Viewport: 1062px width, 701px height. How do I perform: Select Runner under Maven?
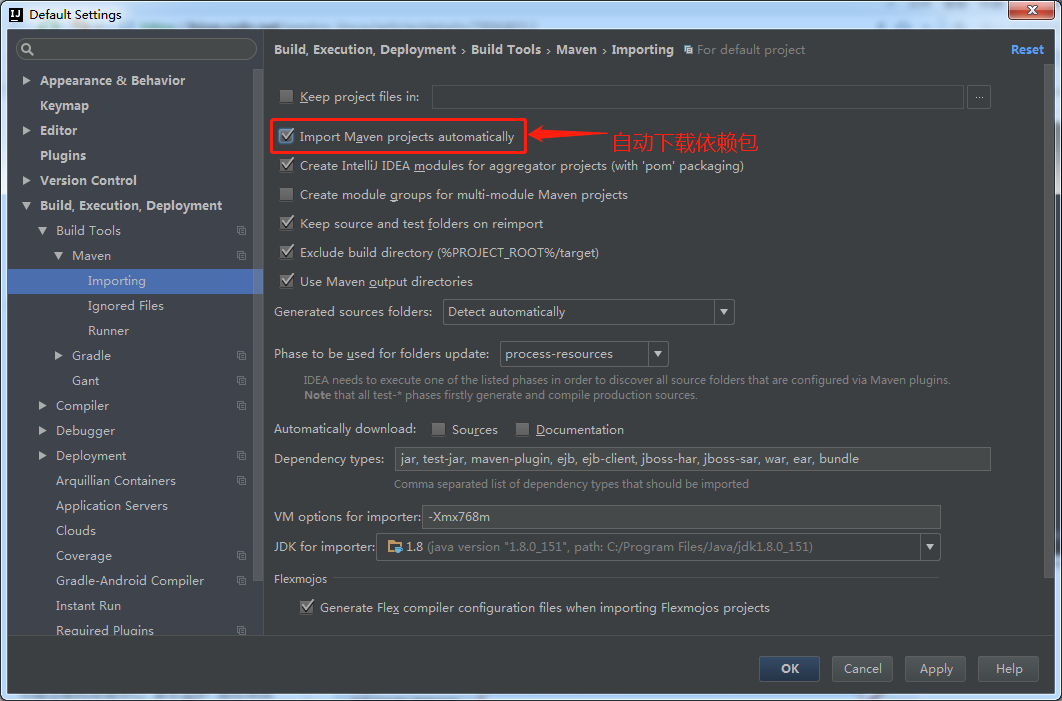pyautogui.click(x=108, y=331)
